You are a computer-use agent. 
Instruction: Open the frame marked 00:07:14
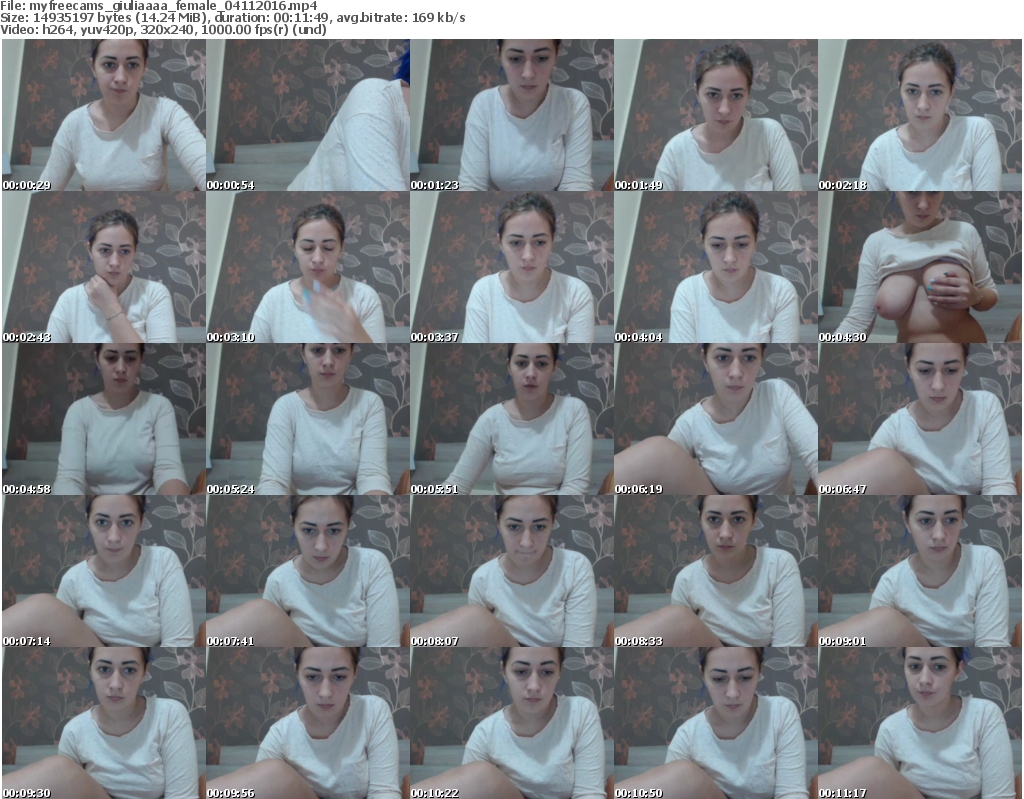tap(104, 572)
